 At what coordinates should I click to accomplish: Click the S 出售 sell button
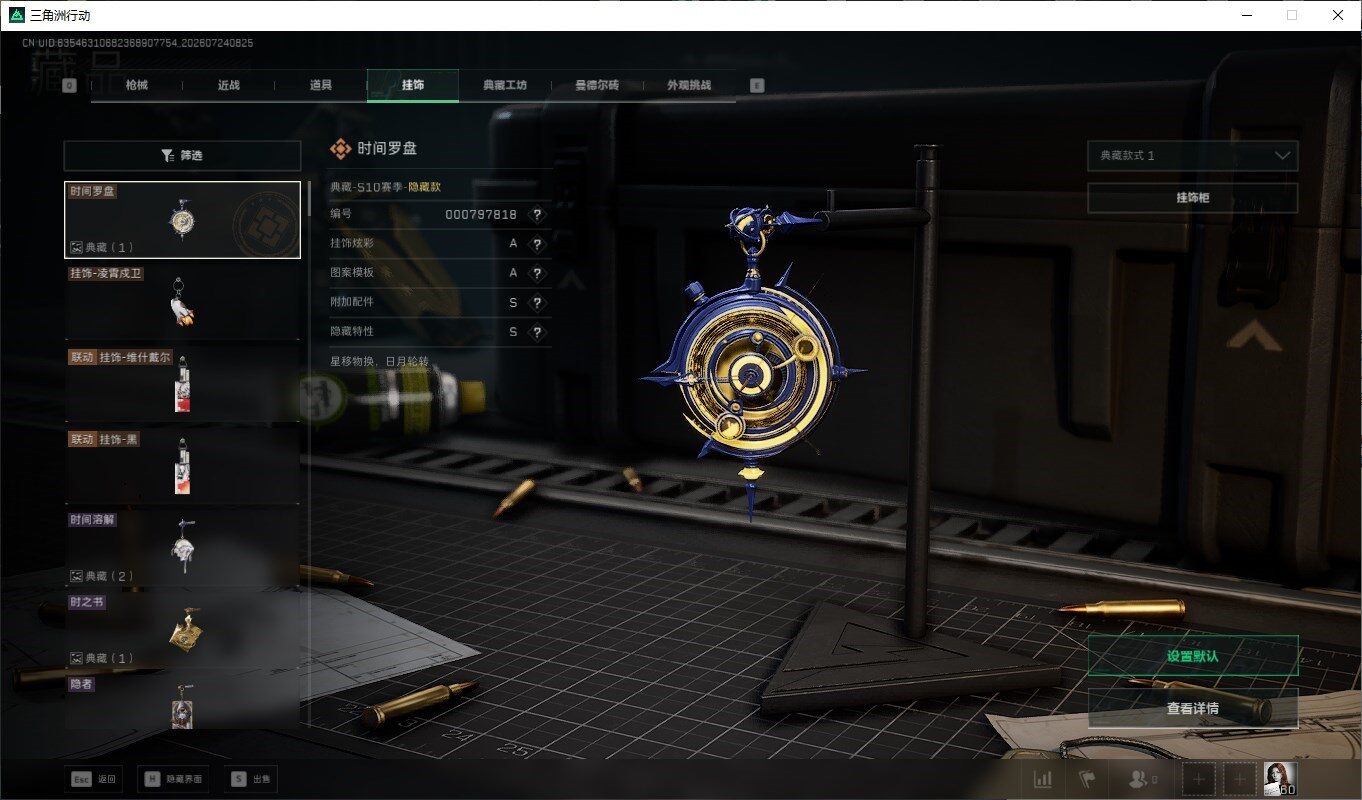coord(251,778)
